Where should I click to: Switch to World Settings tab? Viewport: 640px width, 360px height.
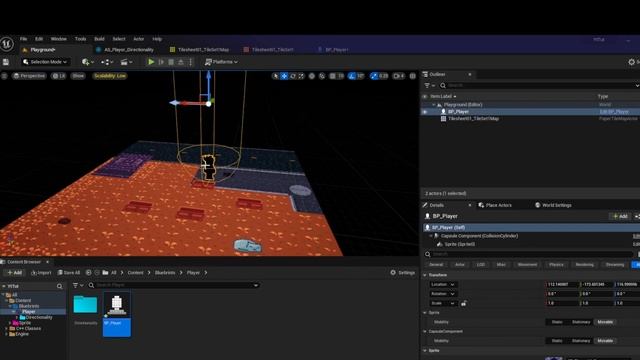click(553, 205)
